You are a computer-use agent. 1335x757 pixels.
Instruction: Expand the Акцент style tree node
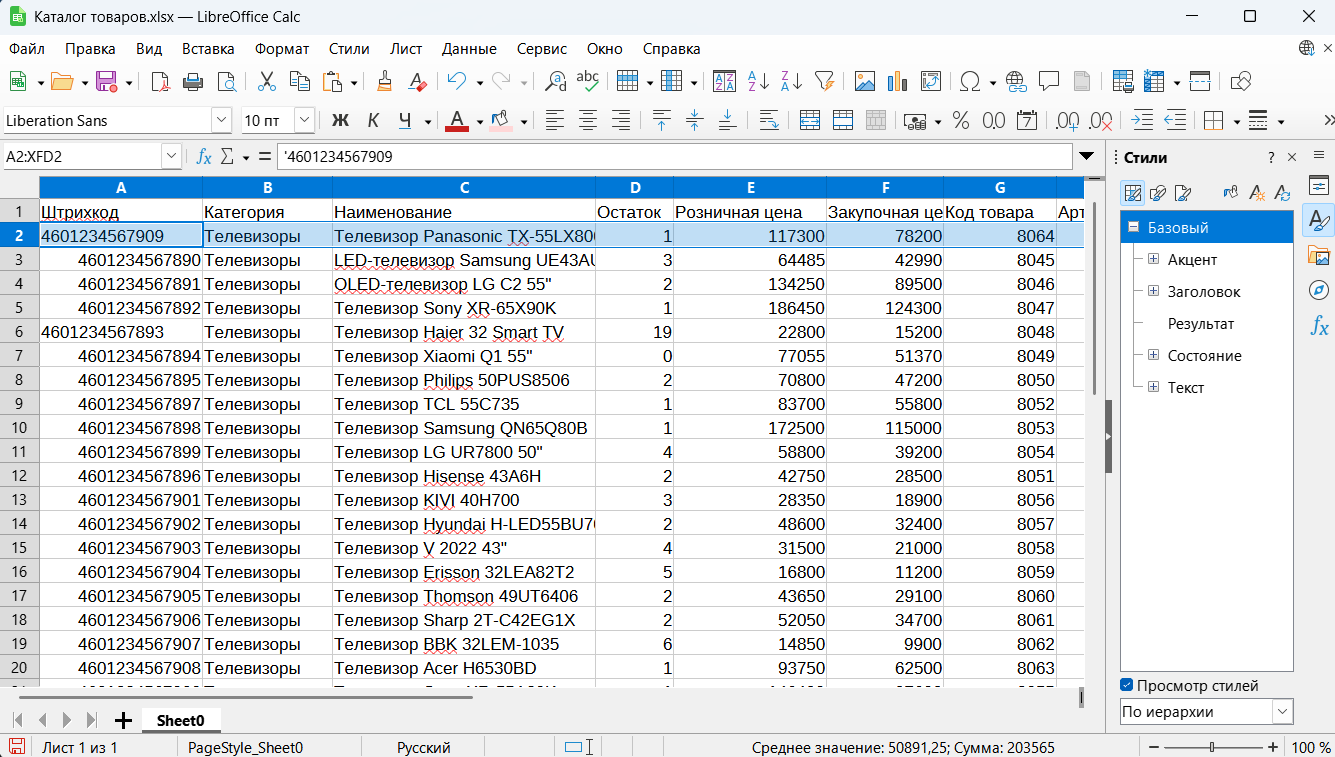(x=1153, y=259)
